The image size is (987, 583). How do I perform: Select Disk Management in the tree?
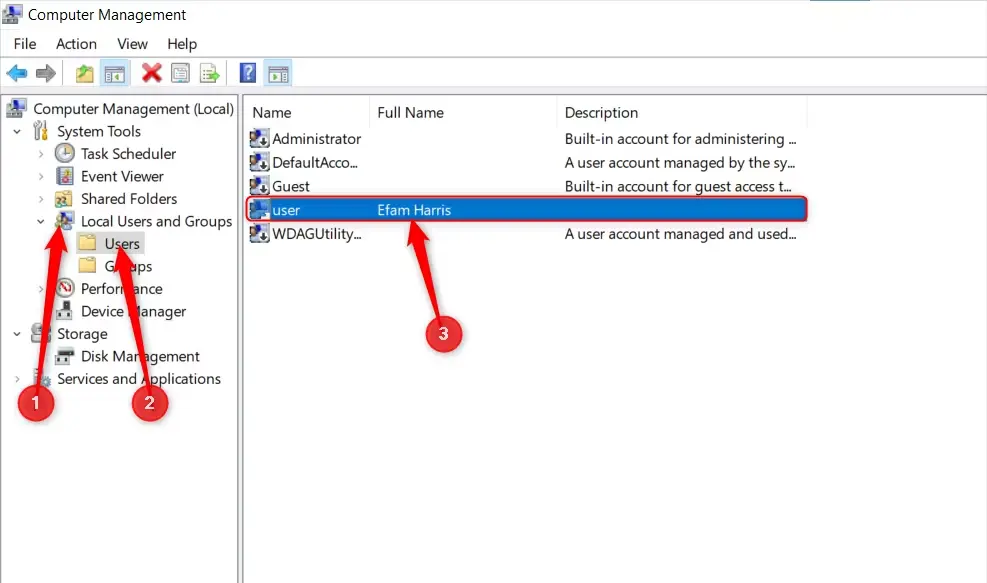[x=140, y=356]
